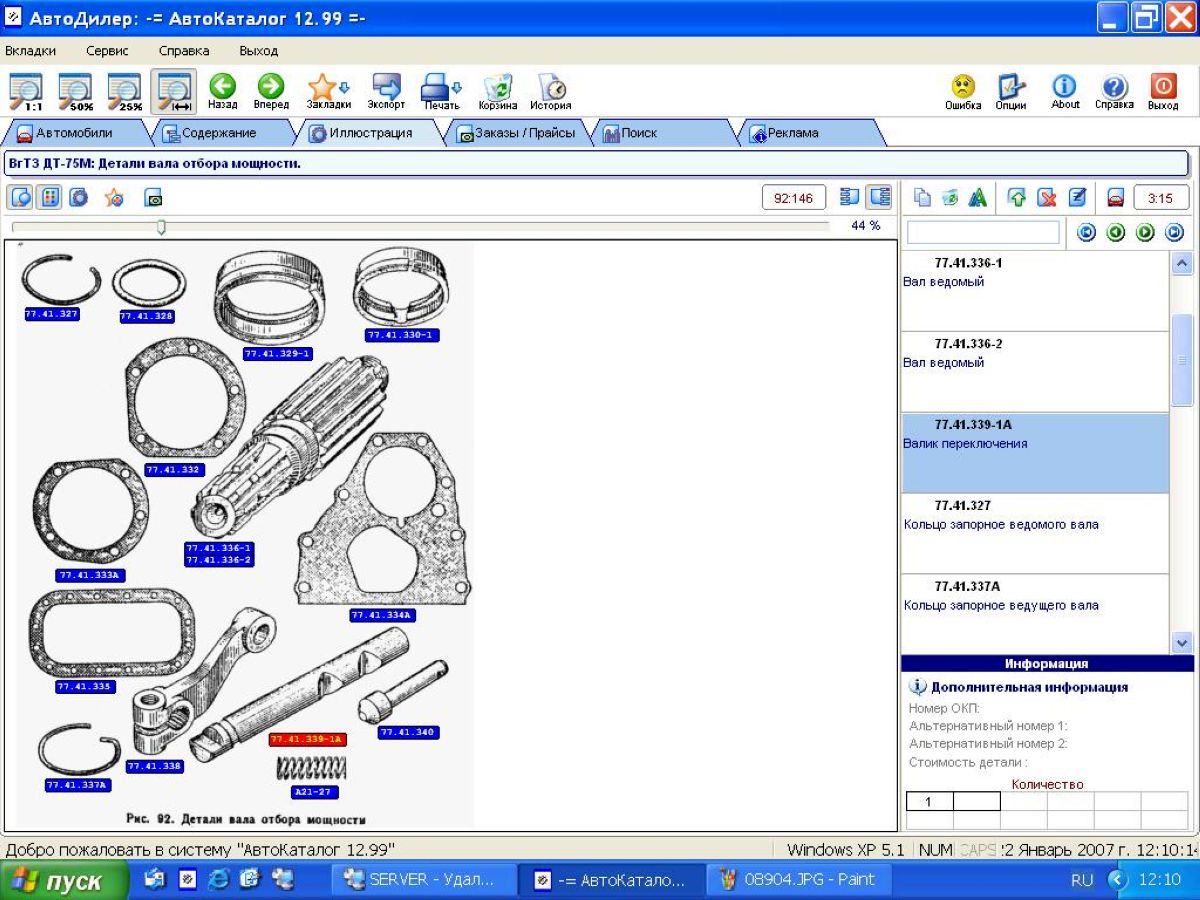Open the Сервис menu

[x=107, y=51]
